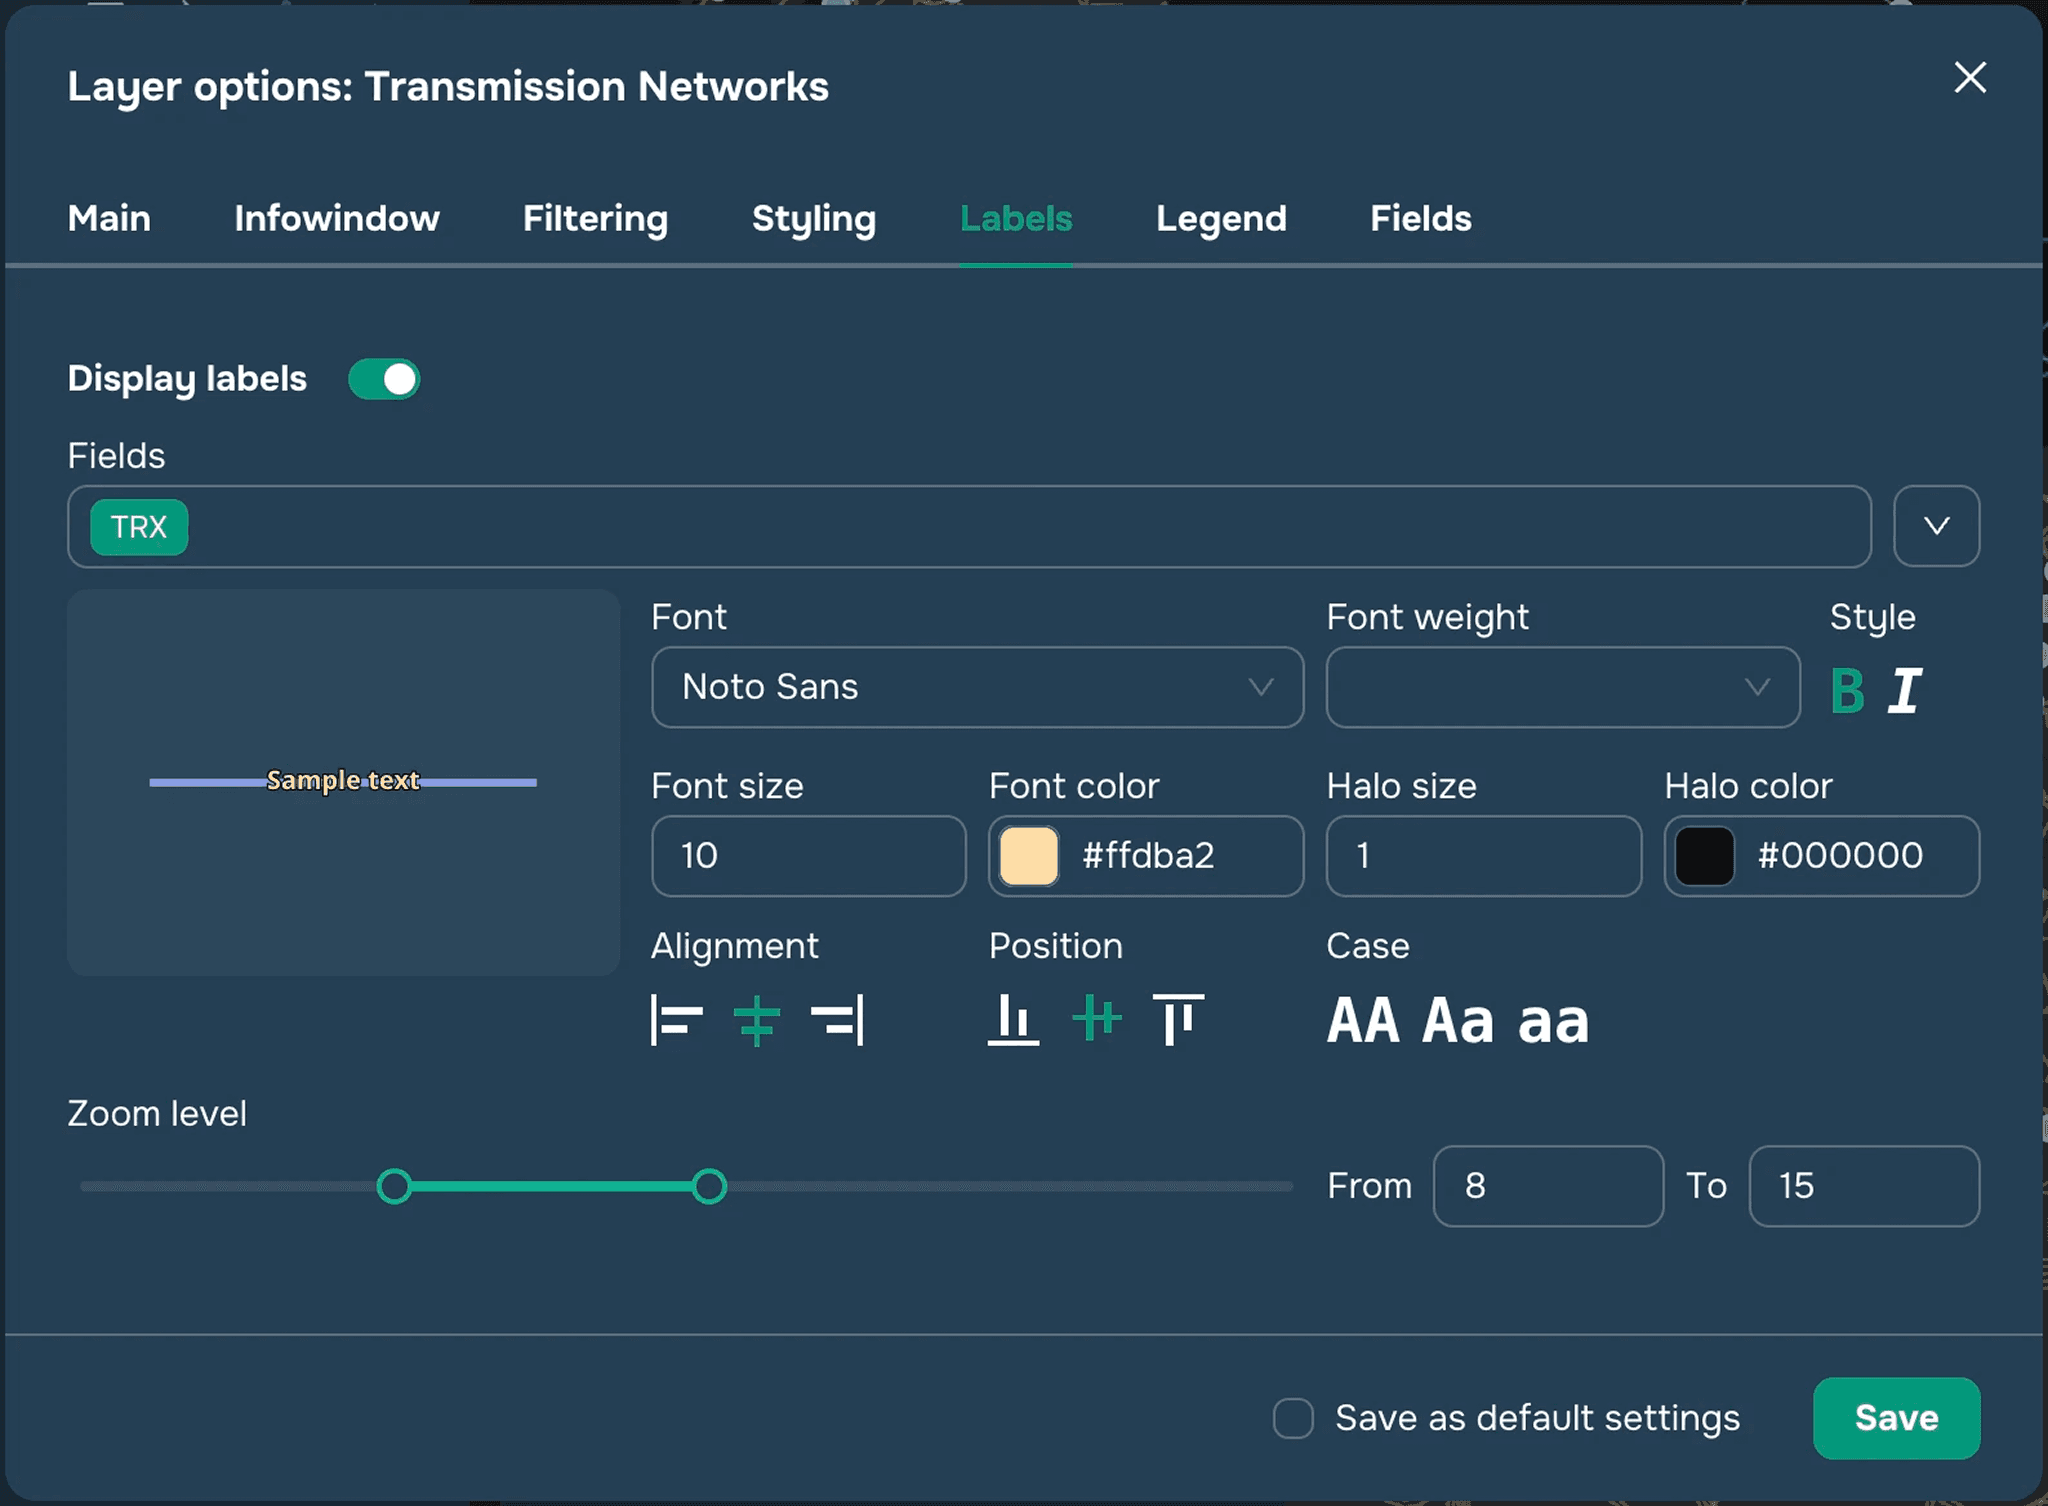The image size is (2048, 1506).
Task: Set label position to top
Action: (x=1178, y=1020)
